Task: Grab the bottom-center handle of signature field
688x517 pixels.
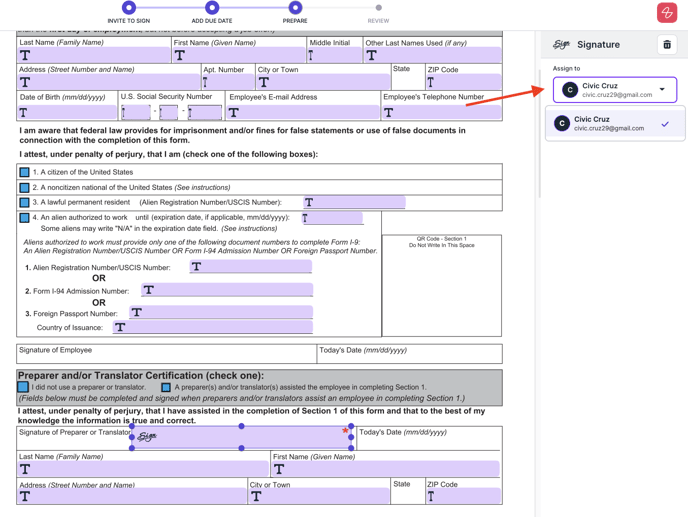Action: pyautogui.click(x=241, y=448)
